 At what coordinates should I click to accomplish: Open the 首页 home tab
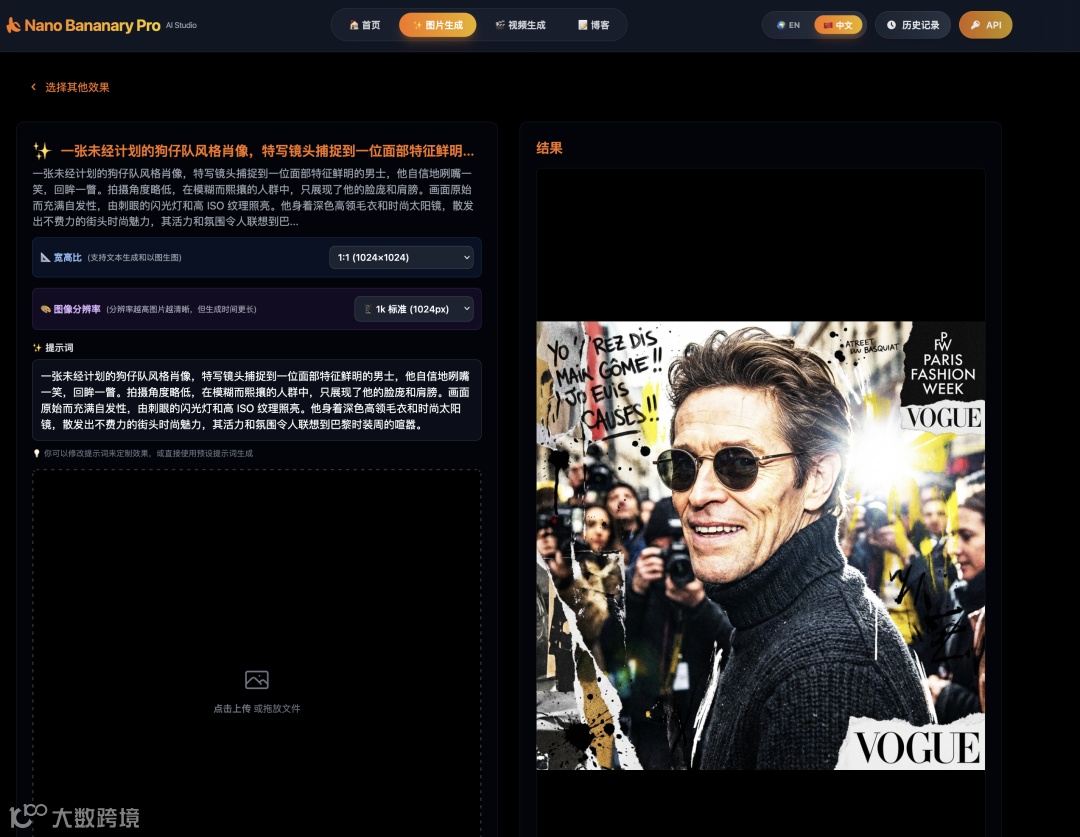pos(365,25)
